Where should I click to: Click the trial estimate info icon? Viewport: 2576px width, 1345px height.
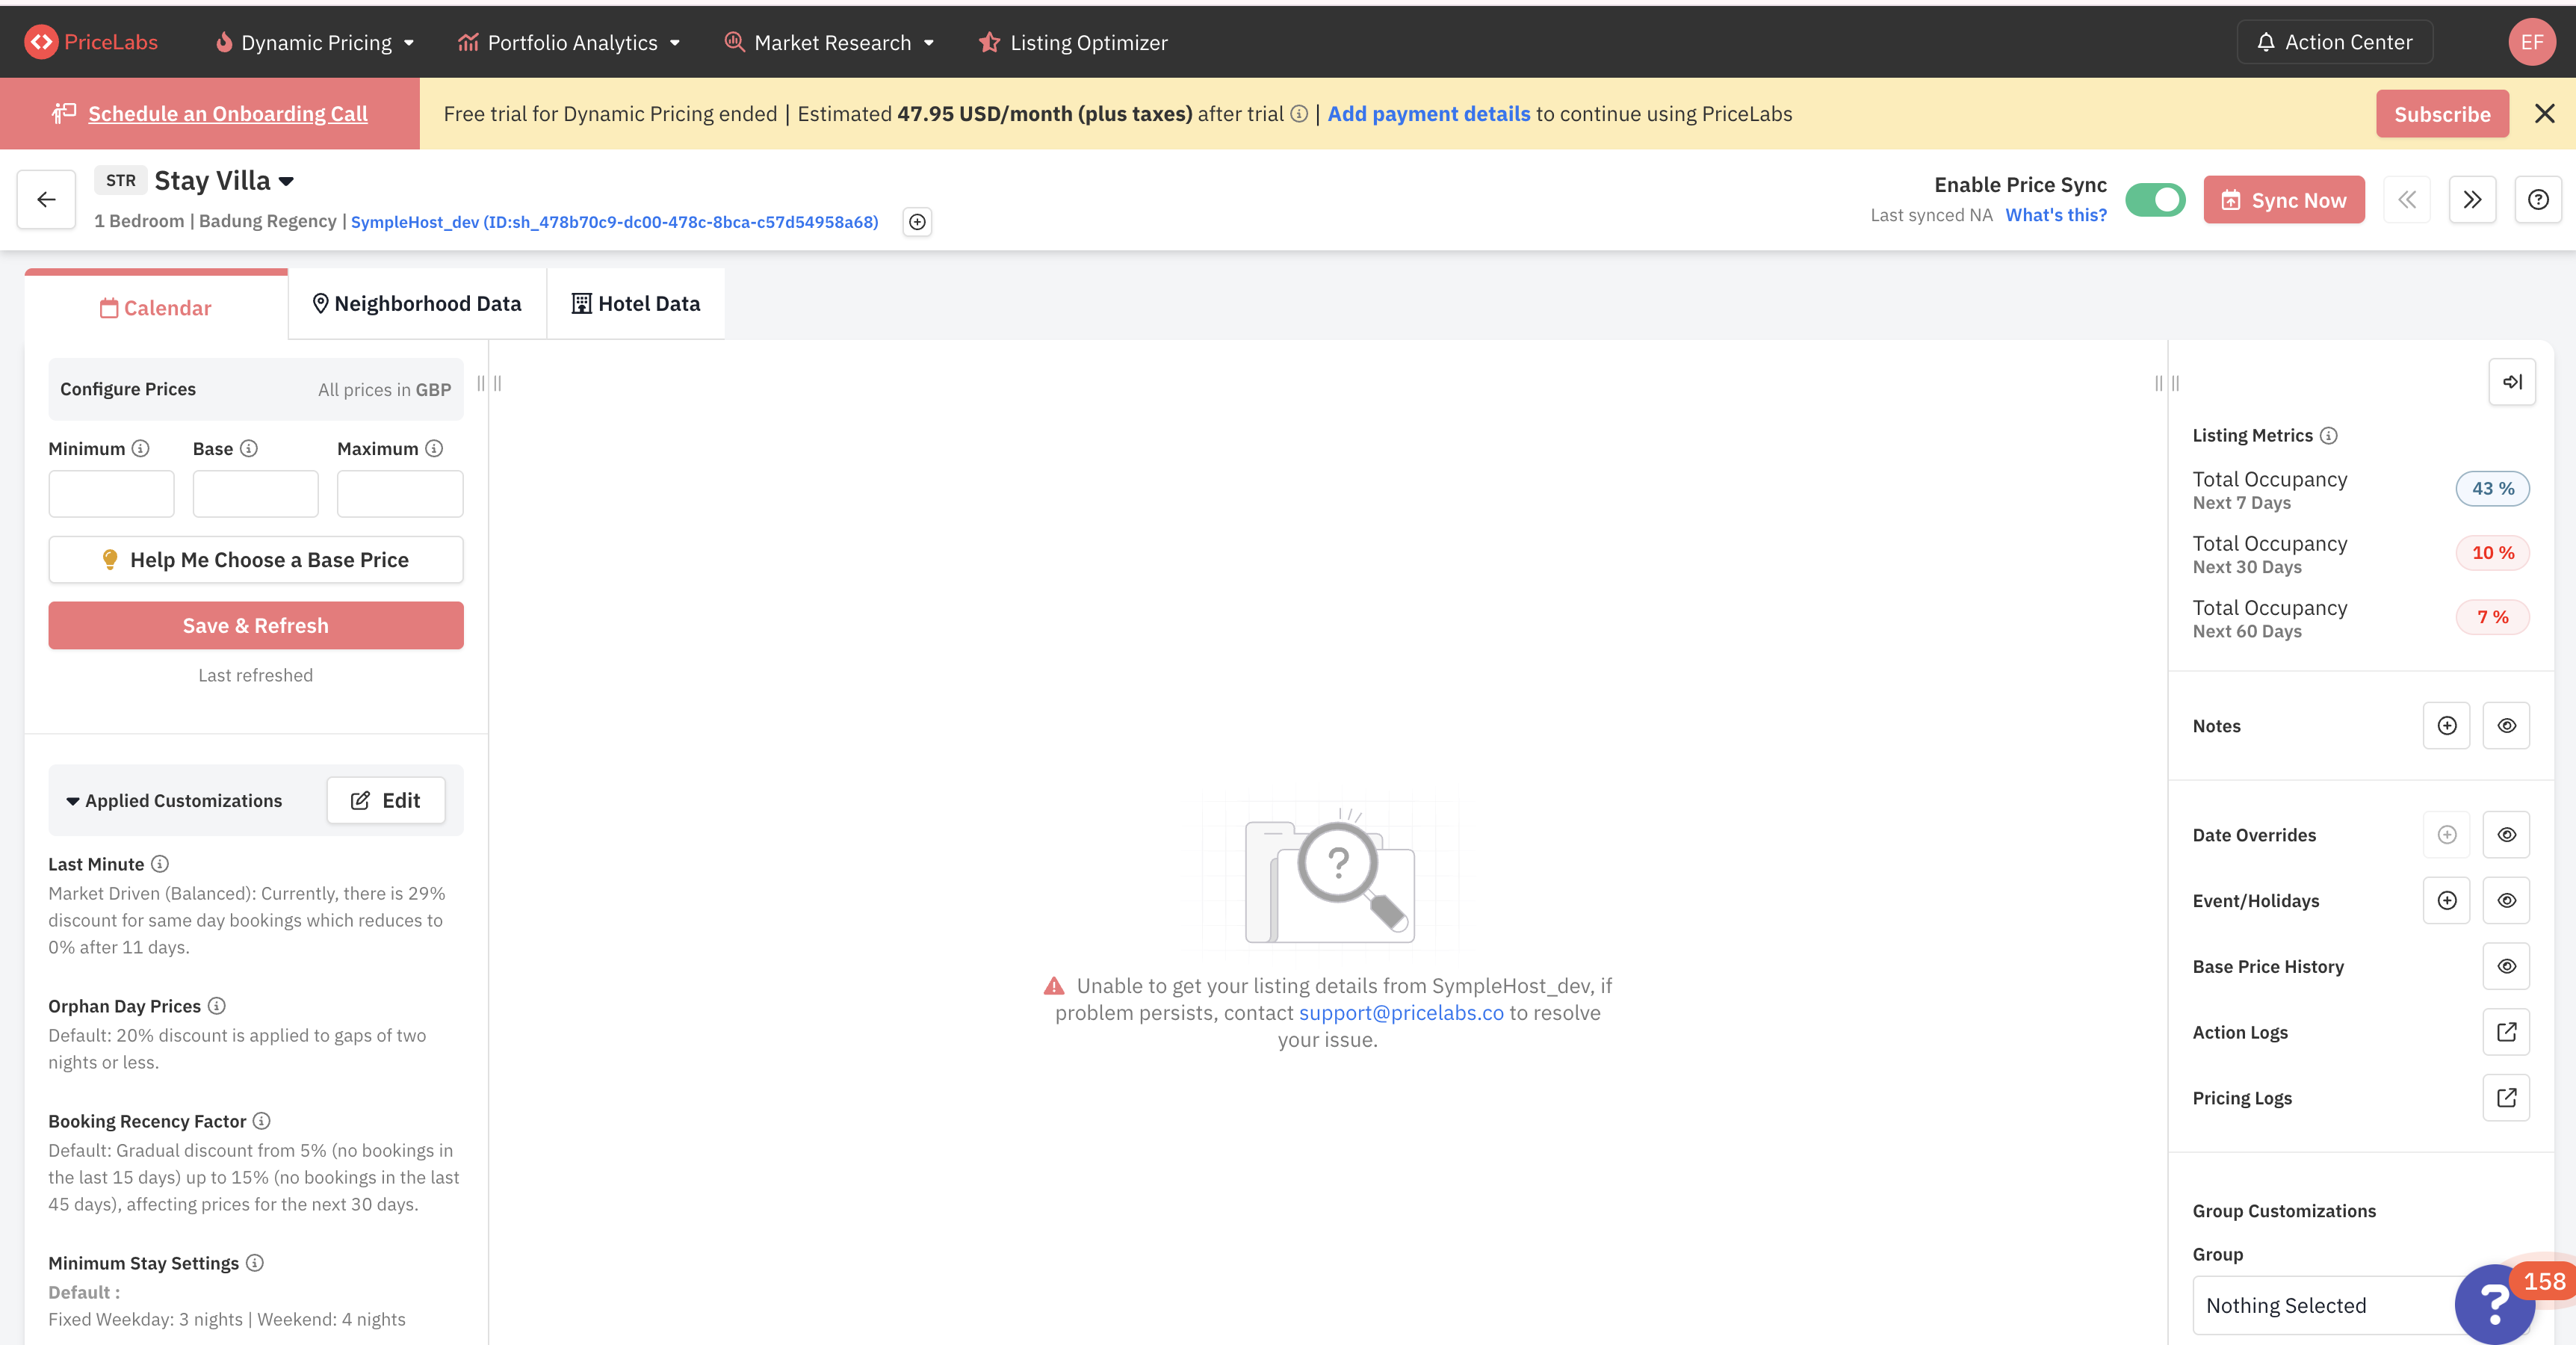tap(1299, 114)
